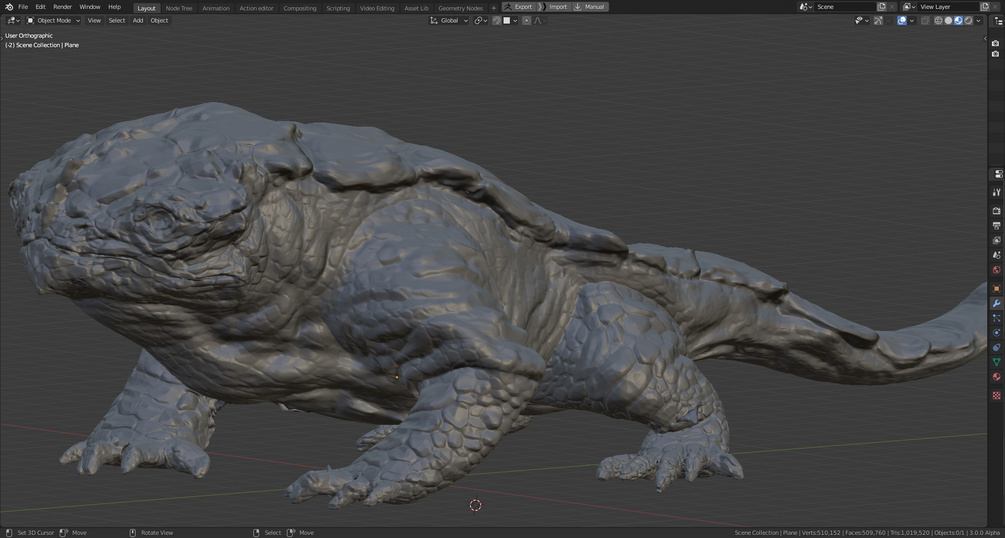
Task: Enable proportional editing toggle
Action: click(x=527, y=20)
